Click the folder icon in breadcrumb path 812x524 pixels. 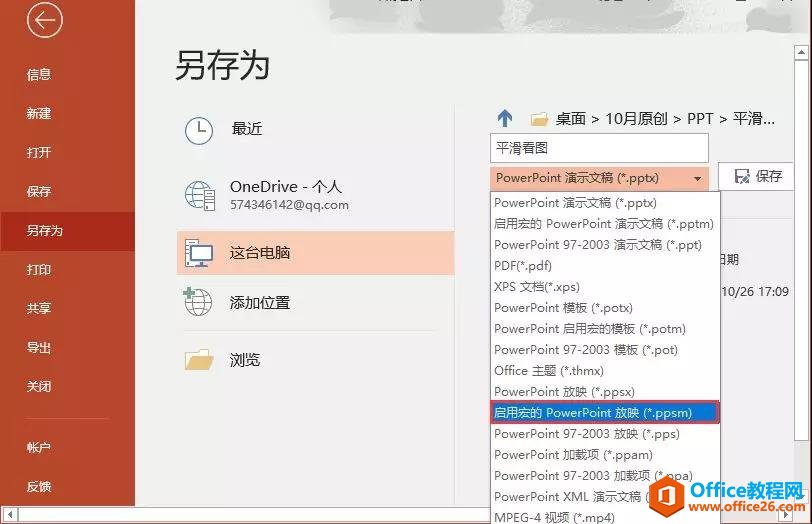point(539,119)
